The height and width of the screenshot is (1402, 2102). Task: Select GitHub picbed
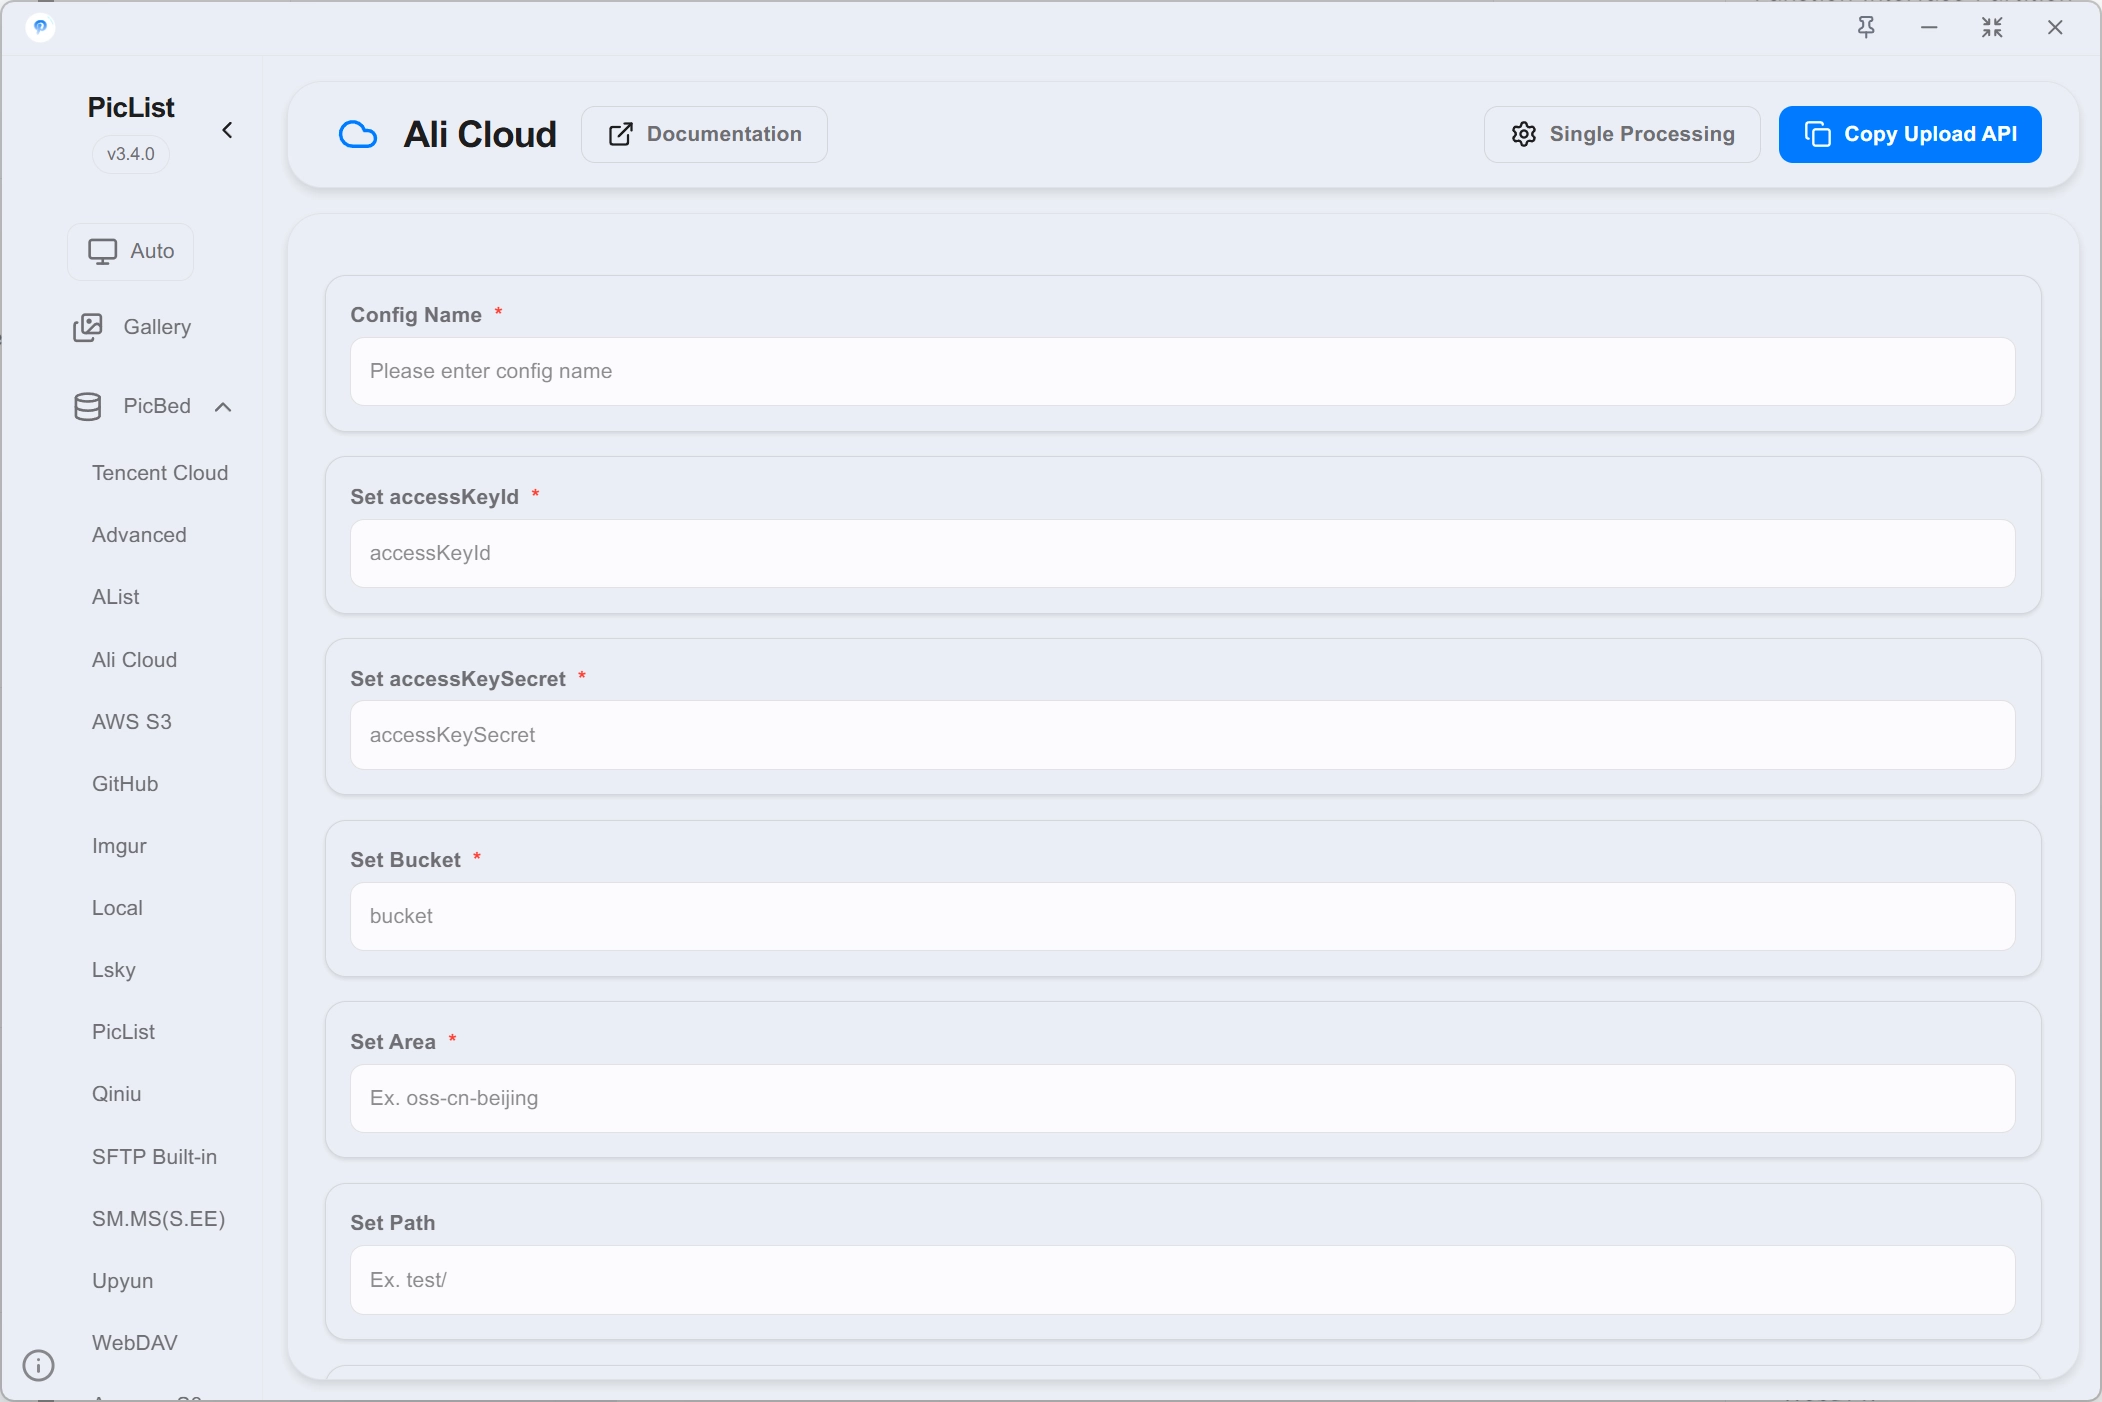(125, 784)
